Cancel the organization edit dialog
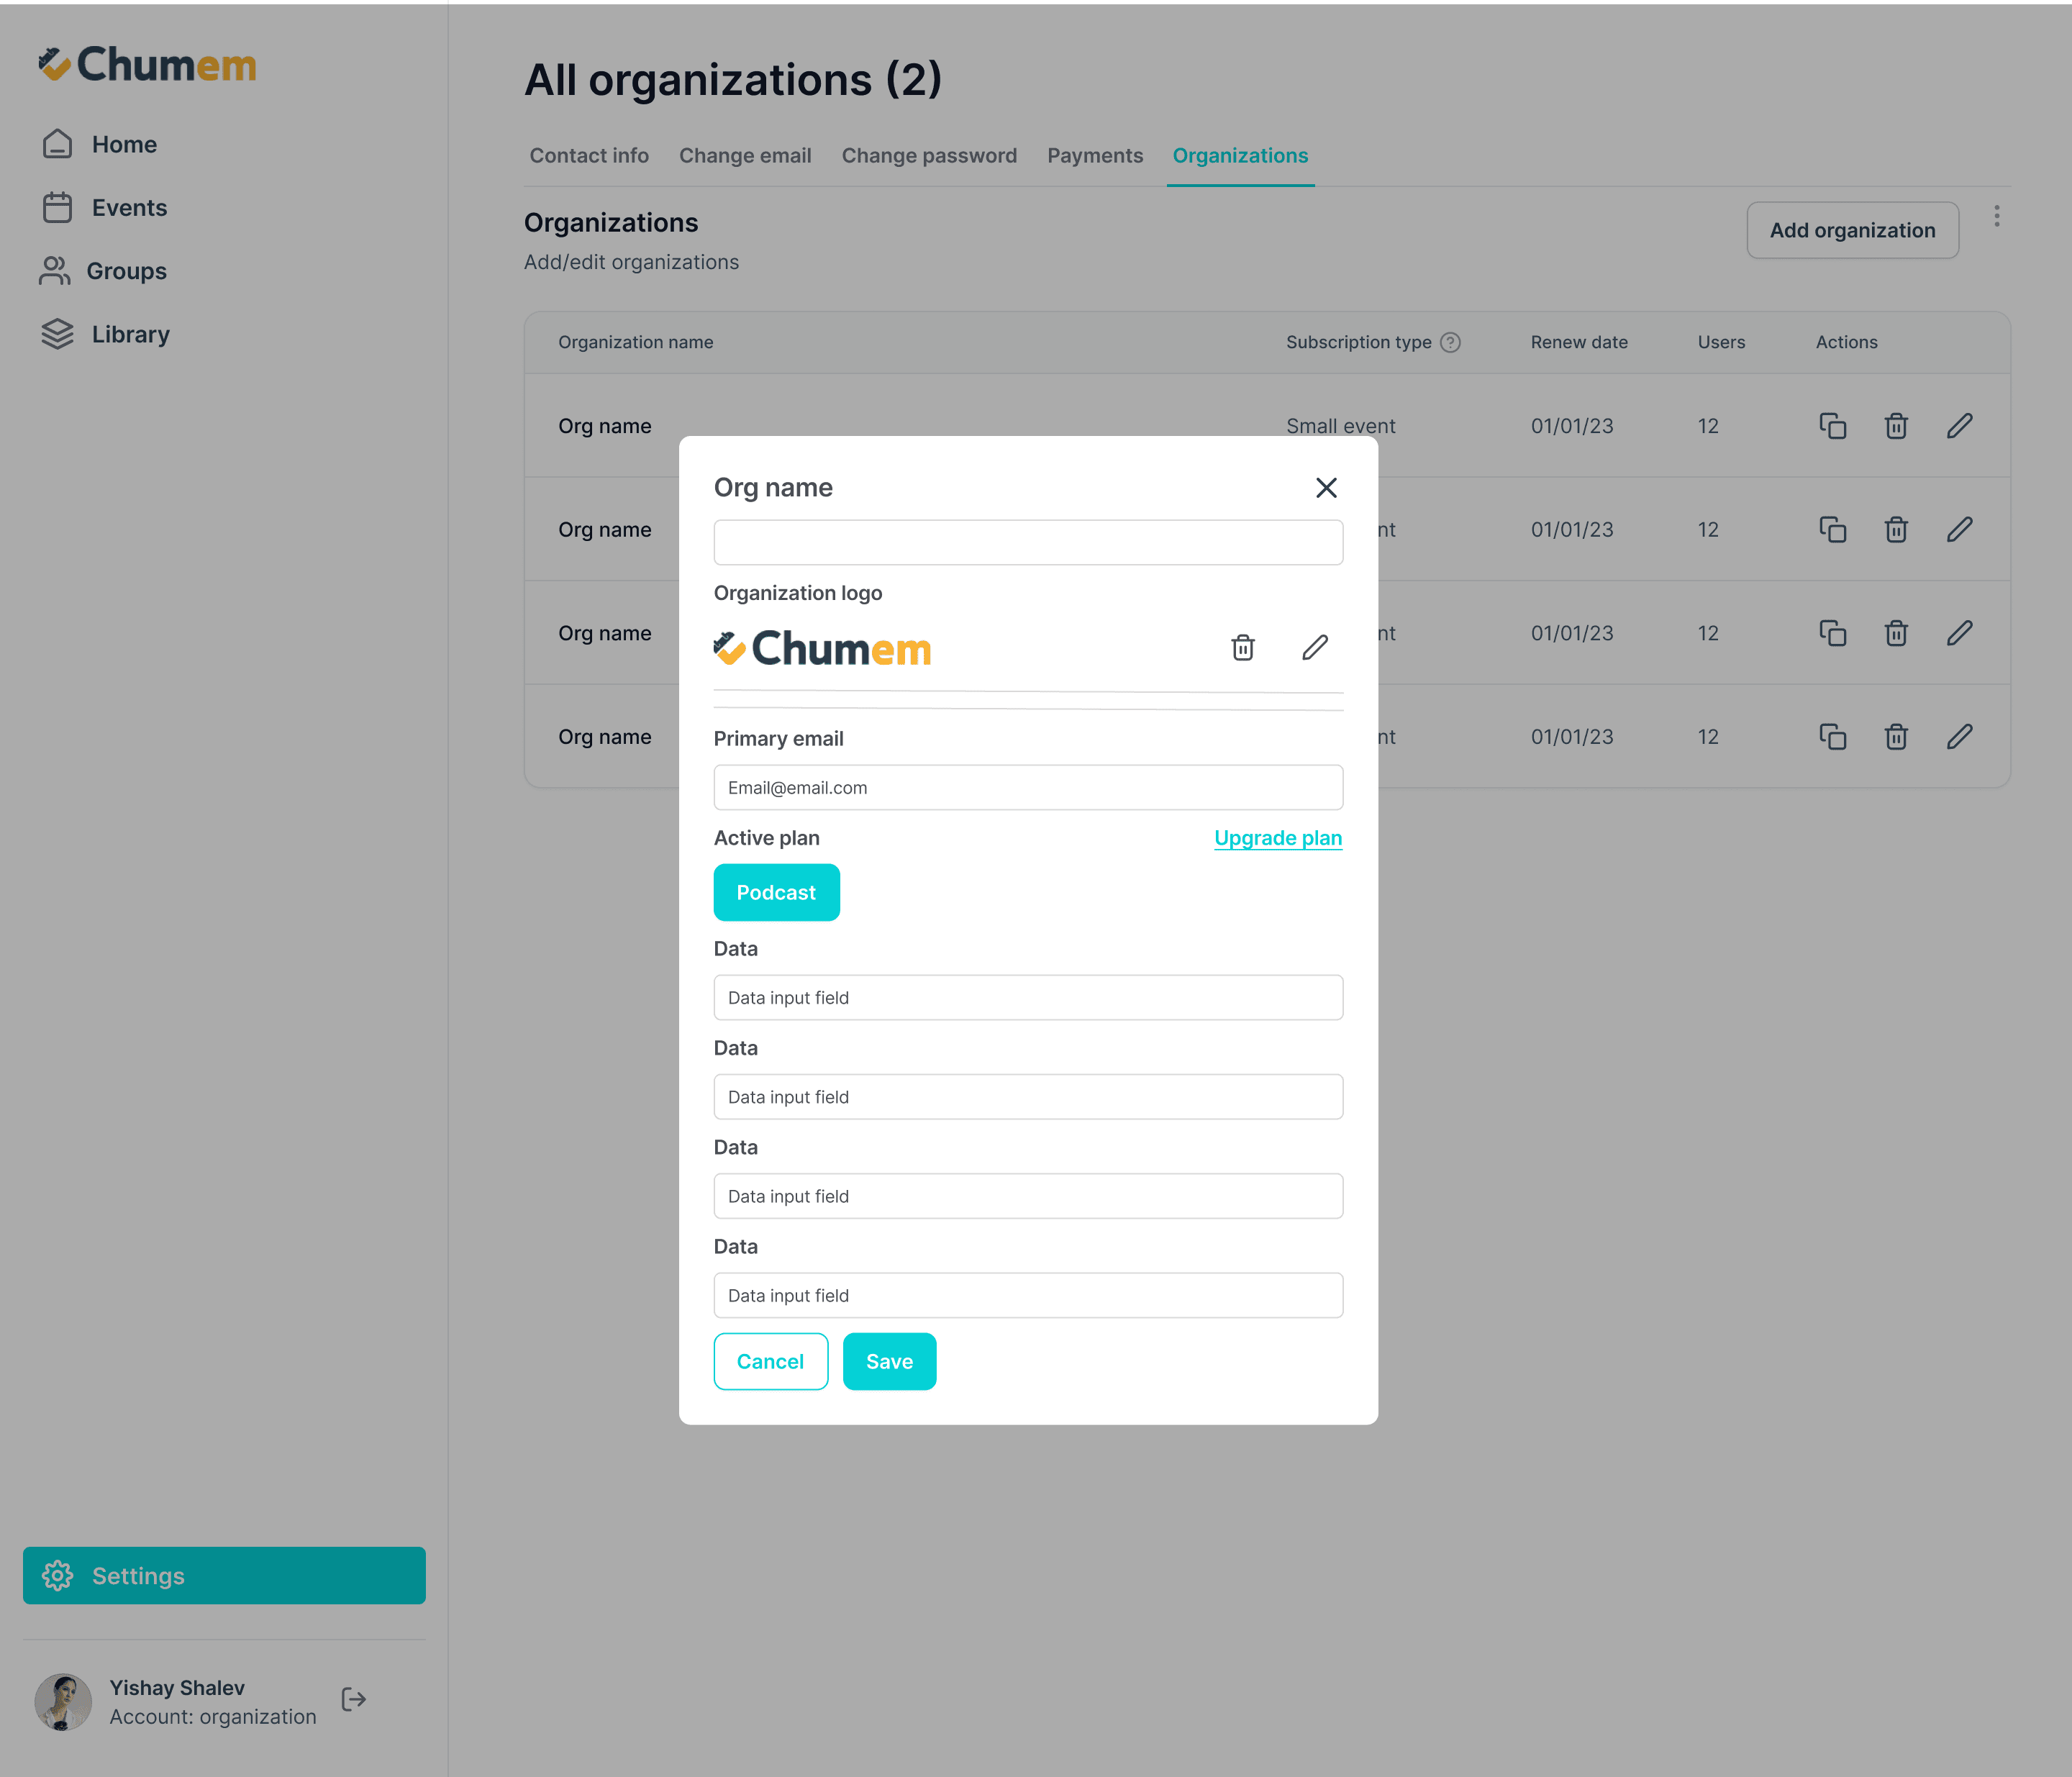This screenshot has width=2072, height=1777. click(x=770, y=1361)
